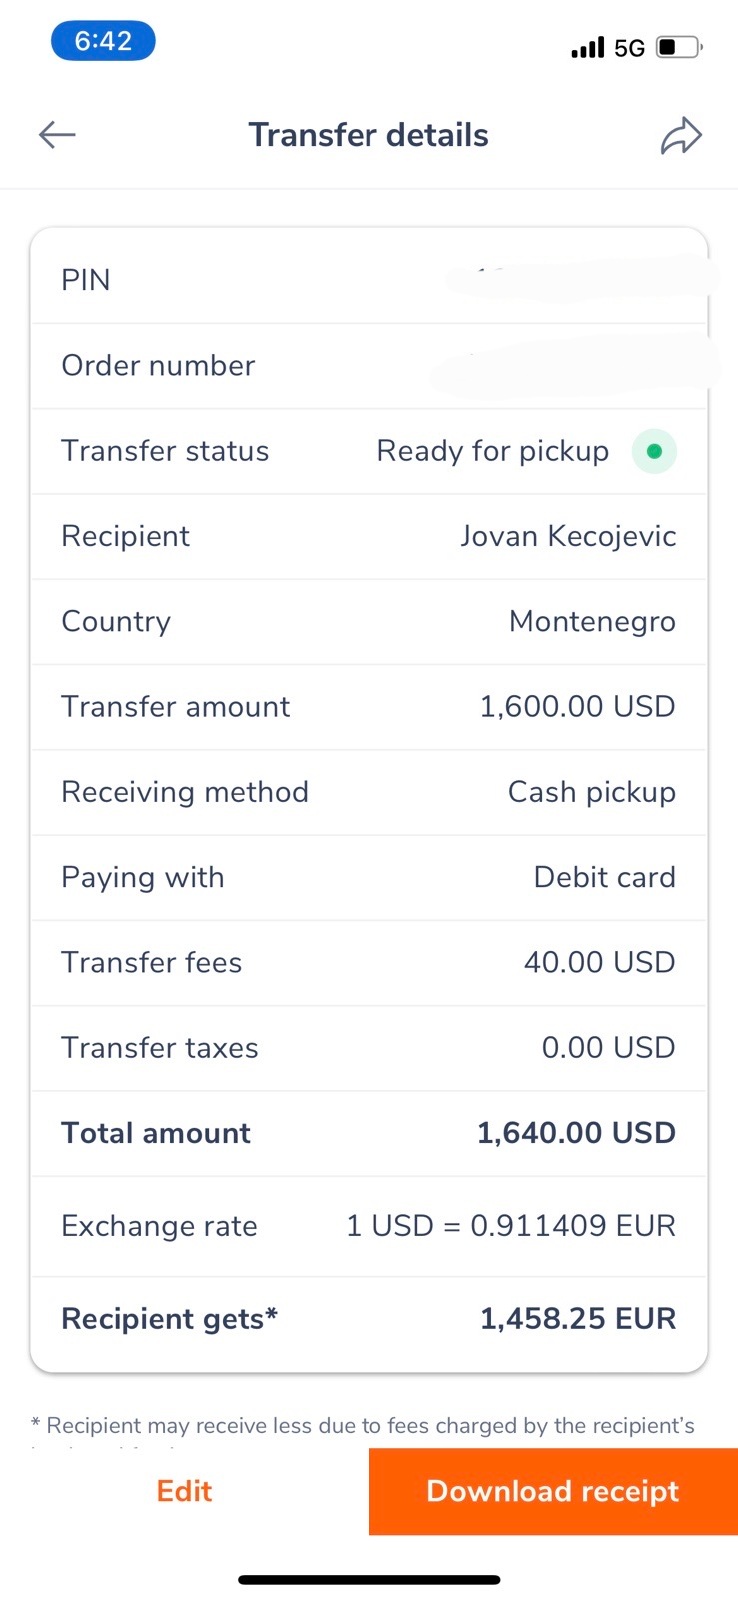
Task: Tap the 6:42 time pill
Action: pyautogui.click(x=103, y=41)
